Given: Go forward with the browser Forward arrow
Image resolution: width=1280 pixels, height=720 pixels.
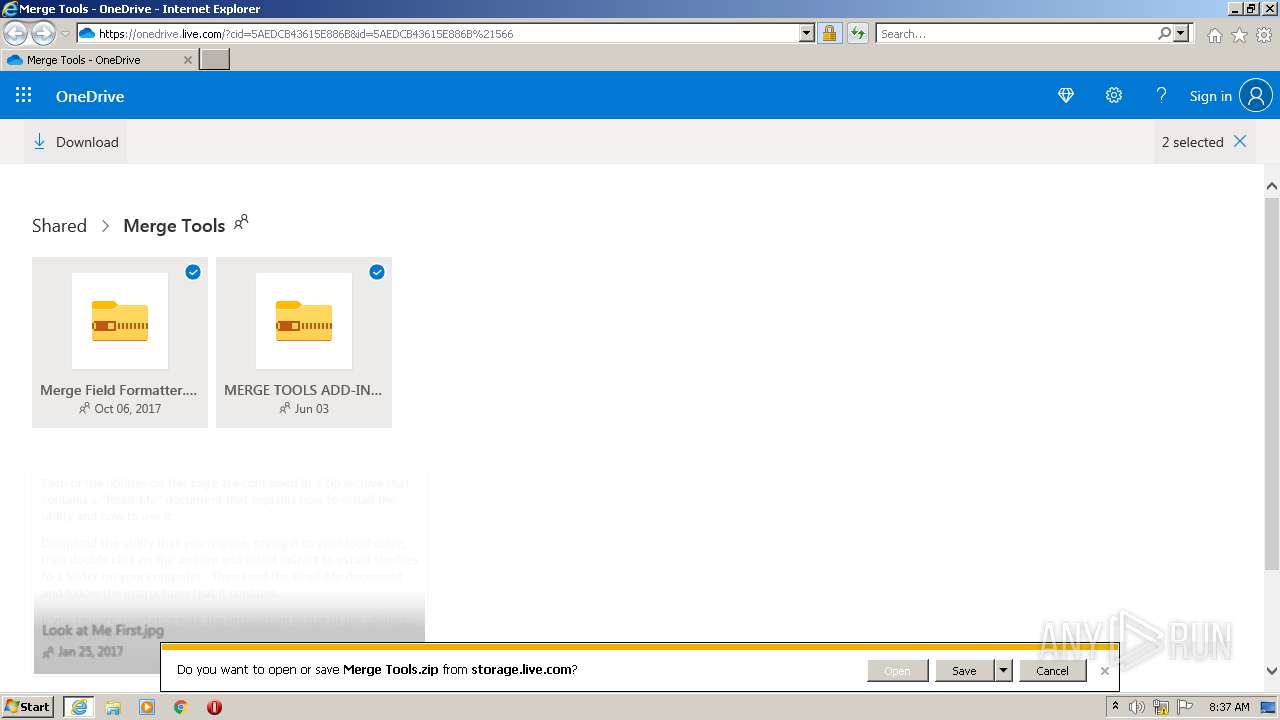Looking at the screenshot, I should pyautogui.click(x=43, y=33).
